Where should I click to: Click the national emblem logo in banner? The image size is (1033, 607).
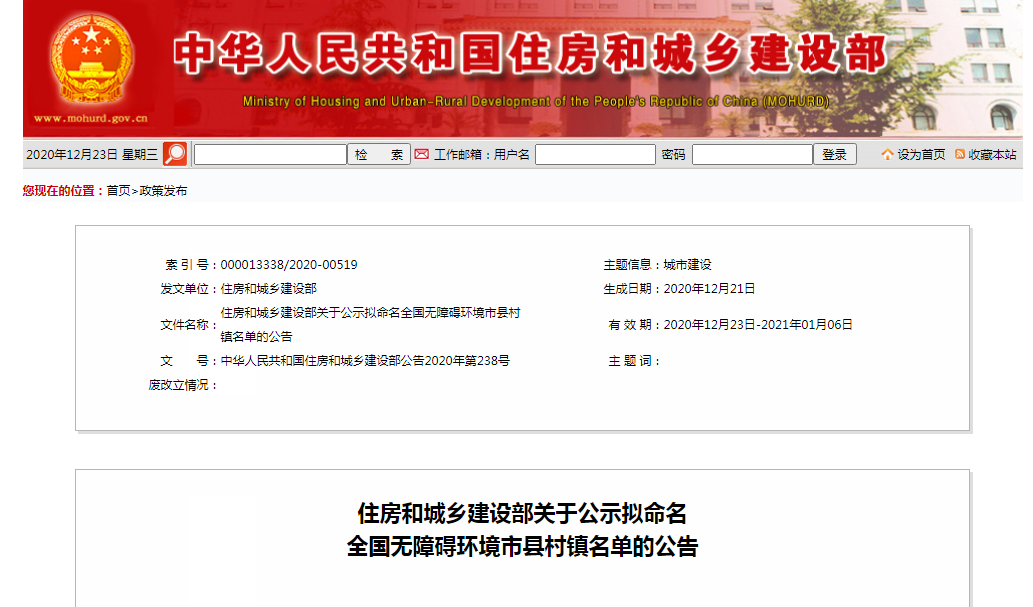[x=92, y=57]
